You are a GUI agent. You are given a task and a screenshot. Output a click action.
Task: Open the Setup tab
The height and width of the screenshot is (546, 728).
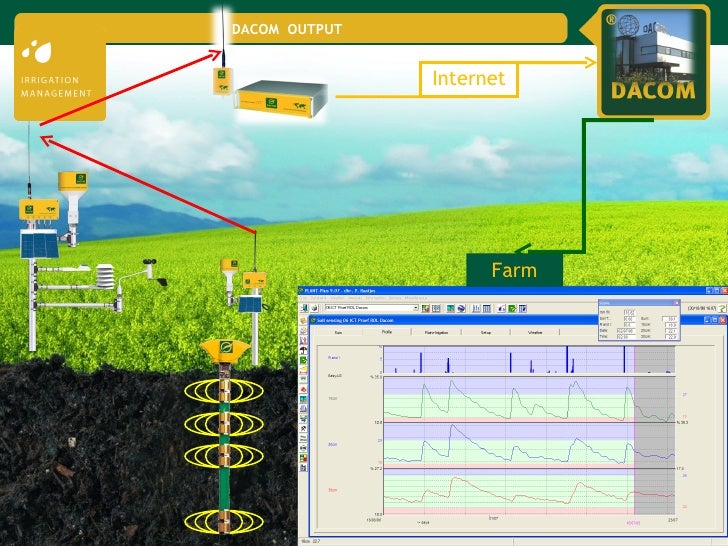click(x=486, y=332)
